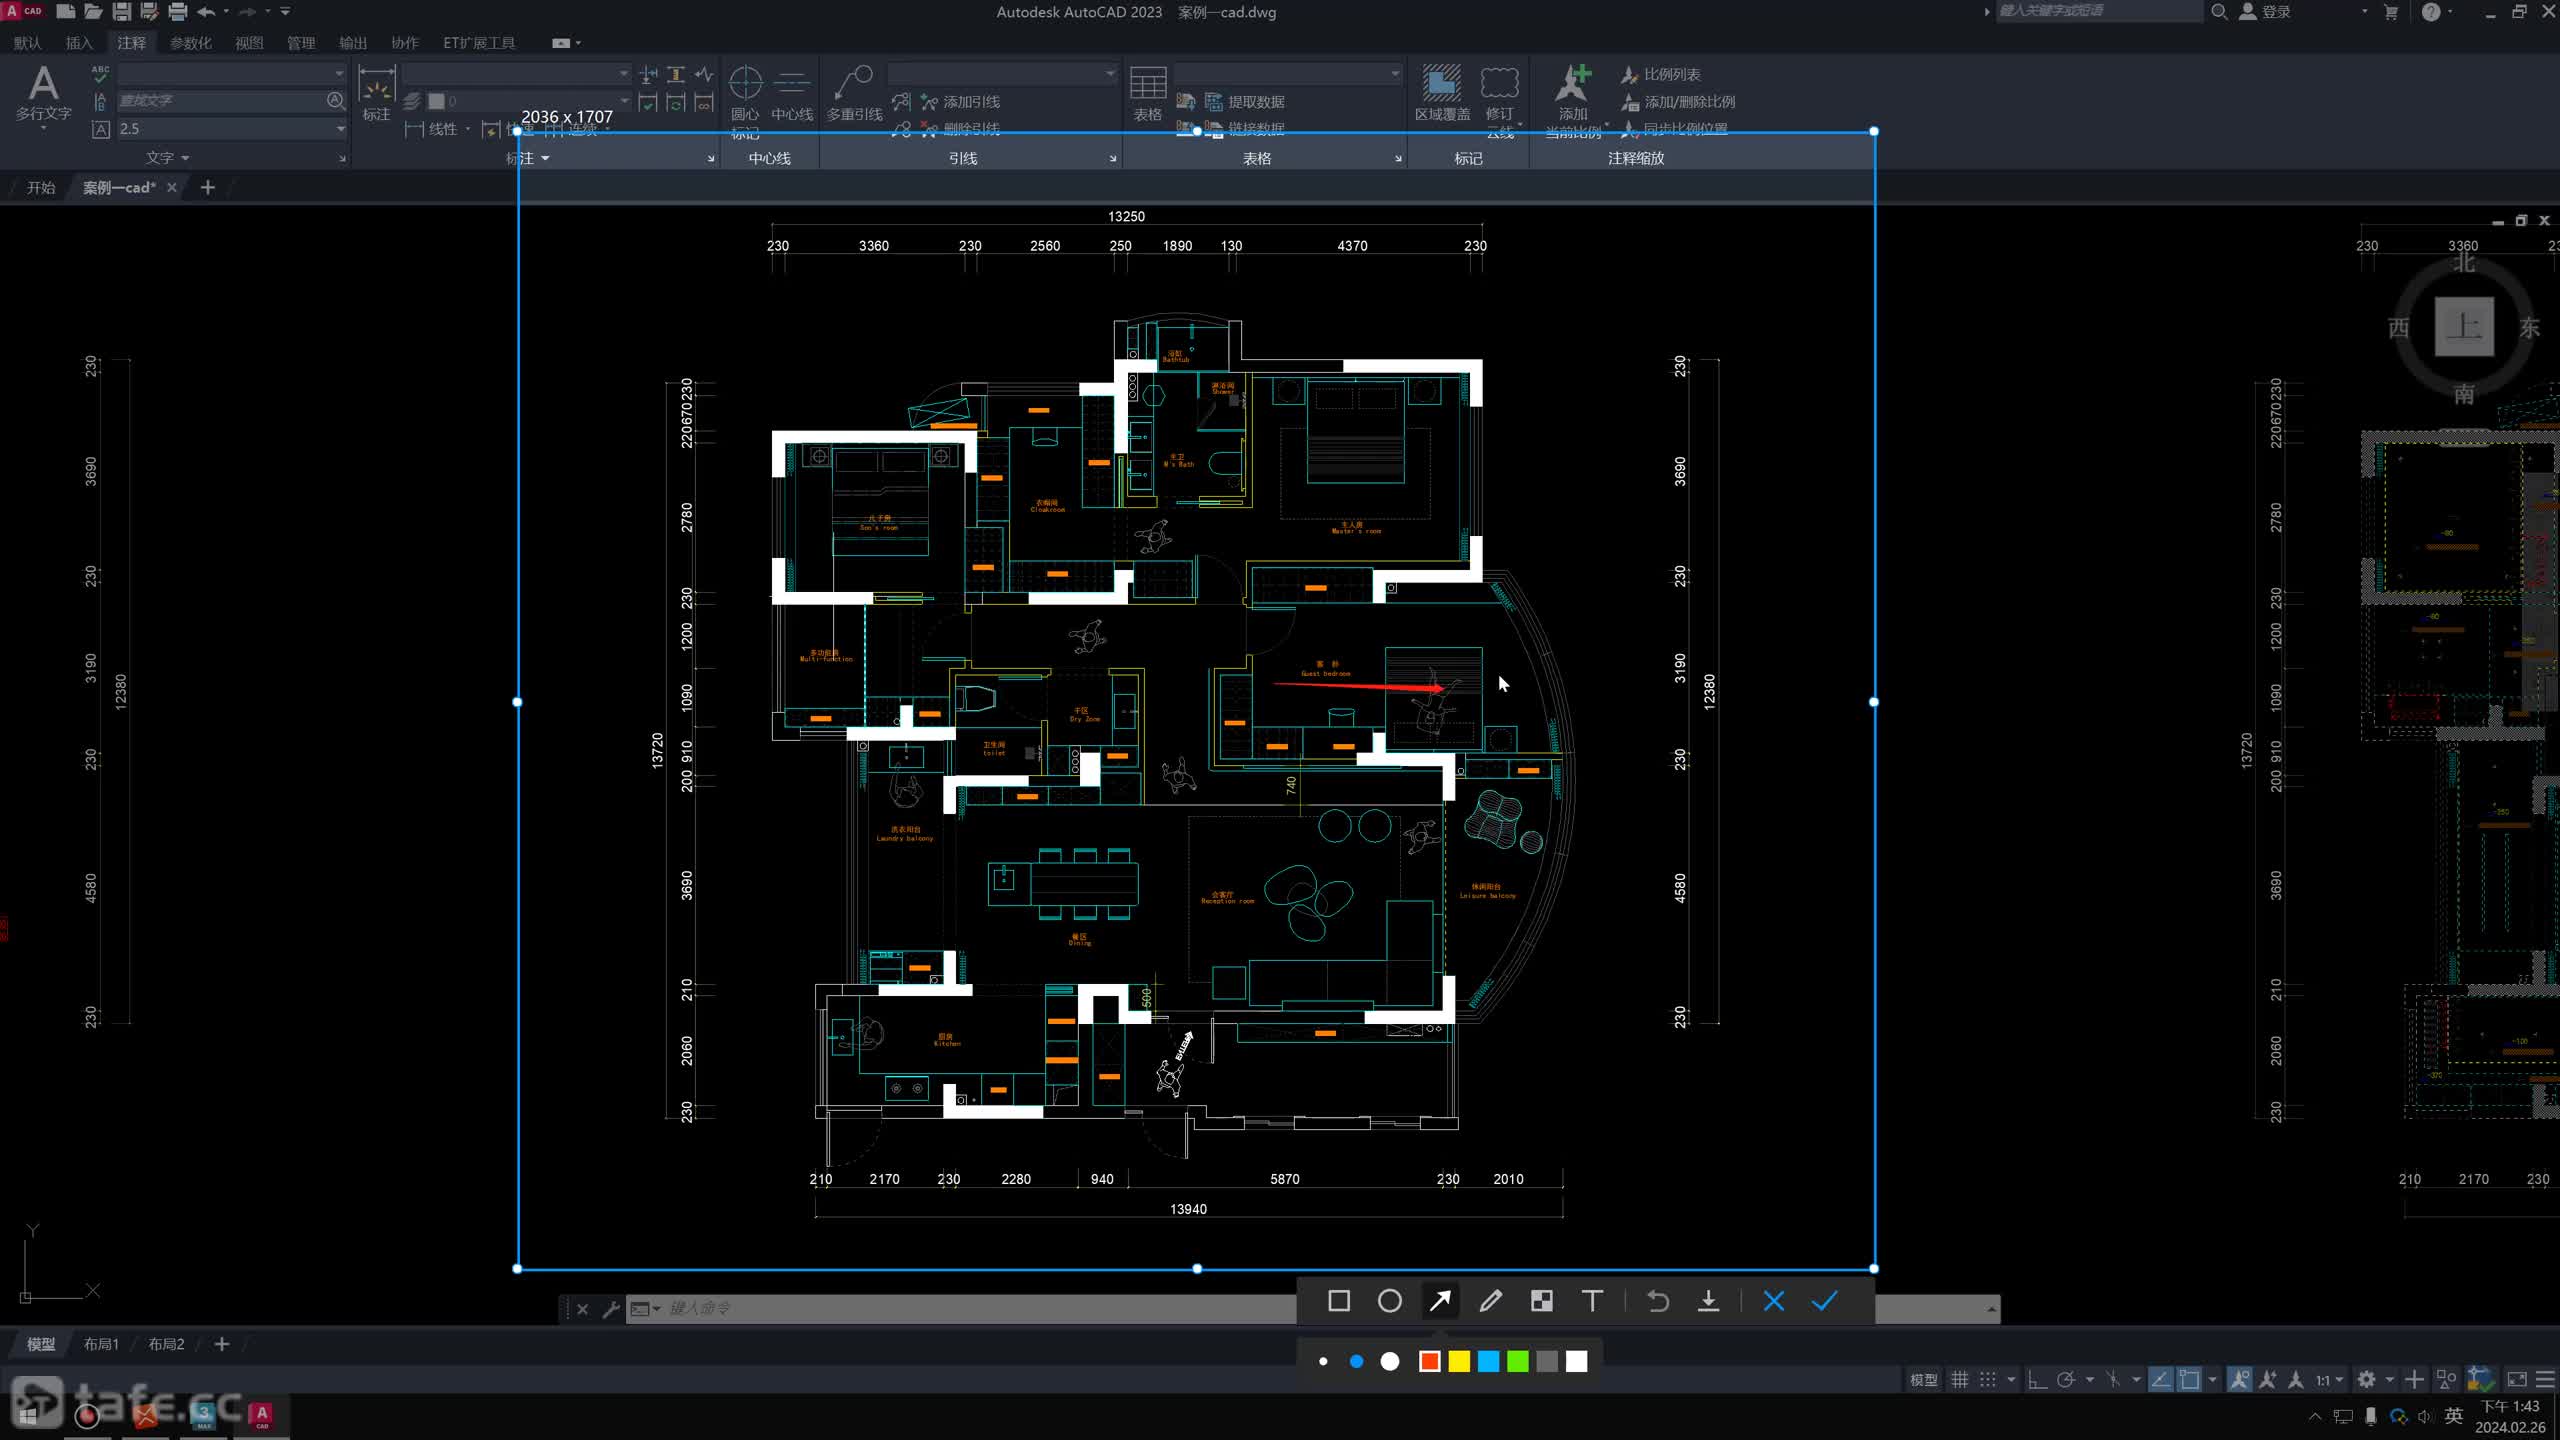The image size is (2560, 1440).
Task: Open the quick access toolbar customize dropdown
Action: 285,12
